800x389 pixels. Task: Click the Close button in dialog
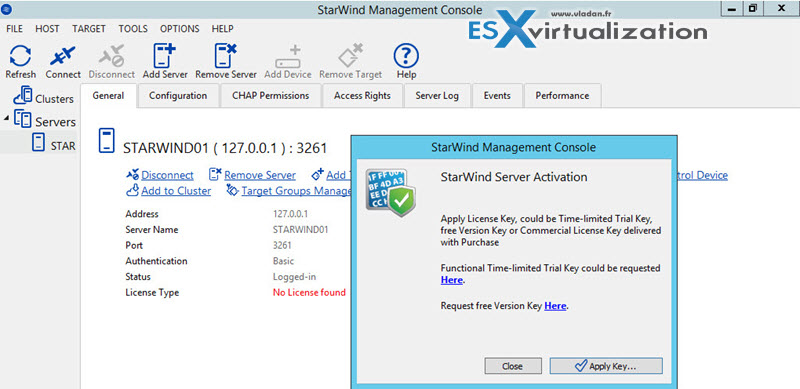pos(513,366)
